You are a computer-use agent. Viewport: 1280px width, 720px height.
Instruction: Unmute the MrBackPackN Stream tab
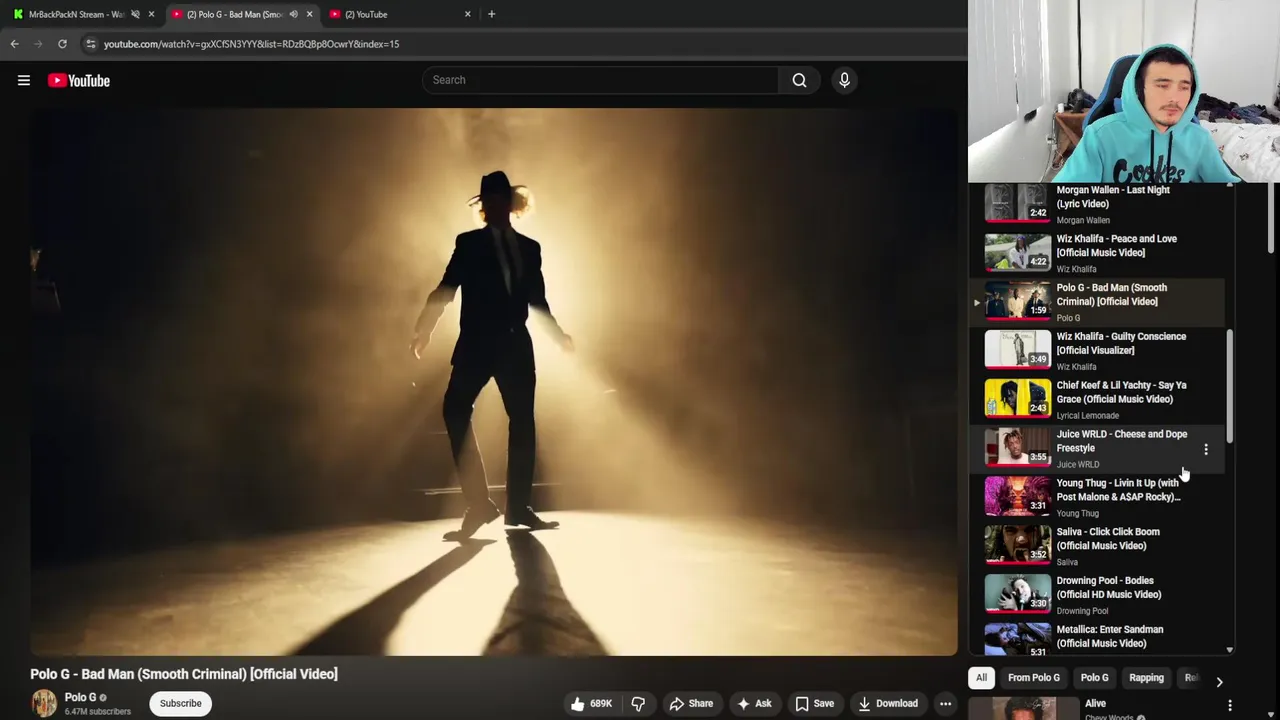coord(135,14)
